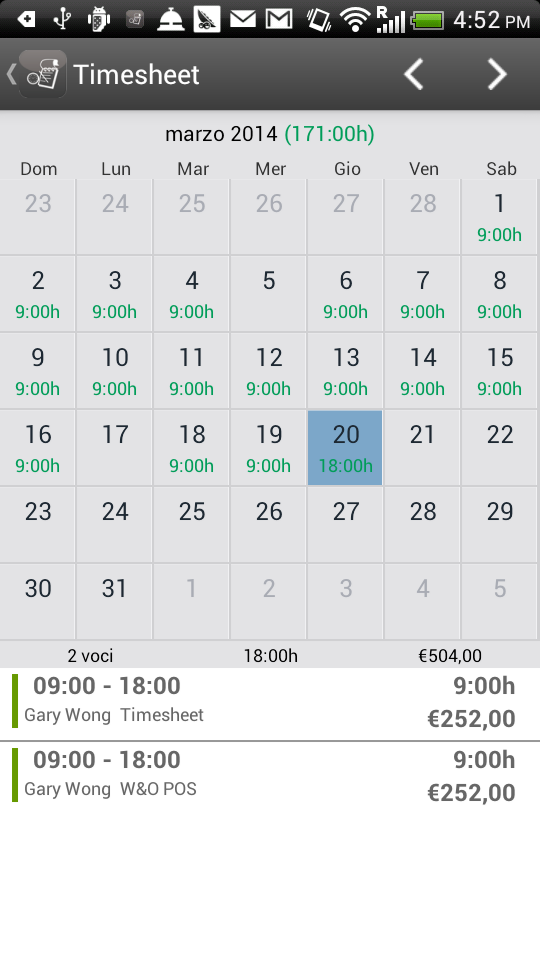Go to previous month arrow
The image size is (540, 960).
tap(414, 74)
